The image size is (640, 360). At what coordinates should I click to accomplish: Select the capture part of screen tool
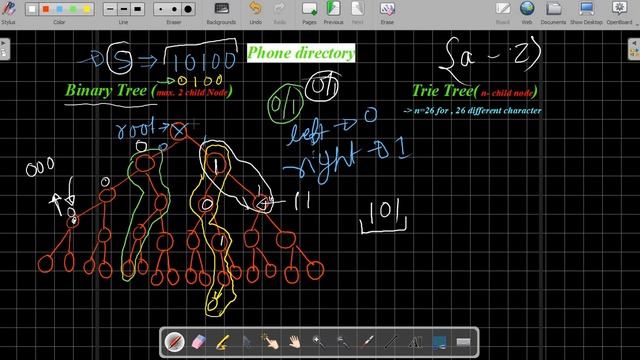439,342
